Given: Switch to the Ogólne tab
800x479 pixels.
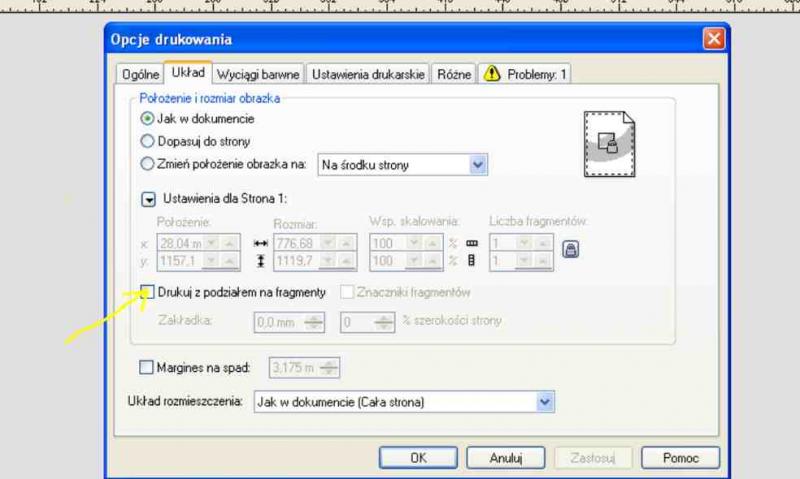Looking at the screenshot, I should point(140,74).
